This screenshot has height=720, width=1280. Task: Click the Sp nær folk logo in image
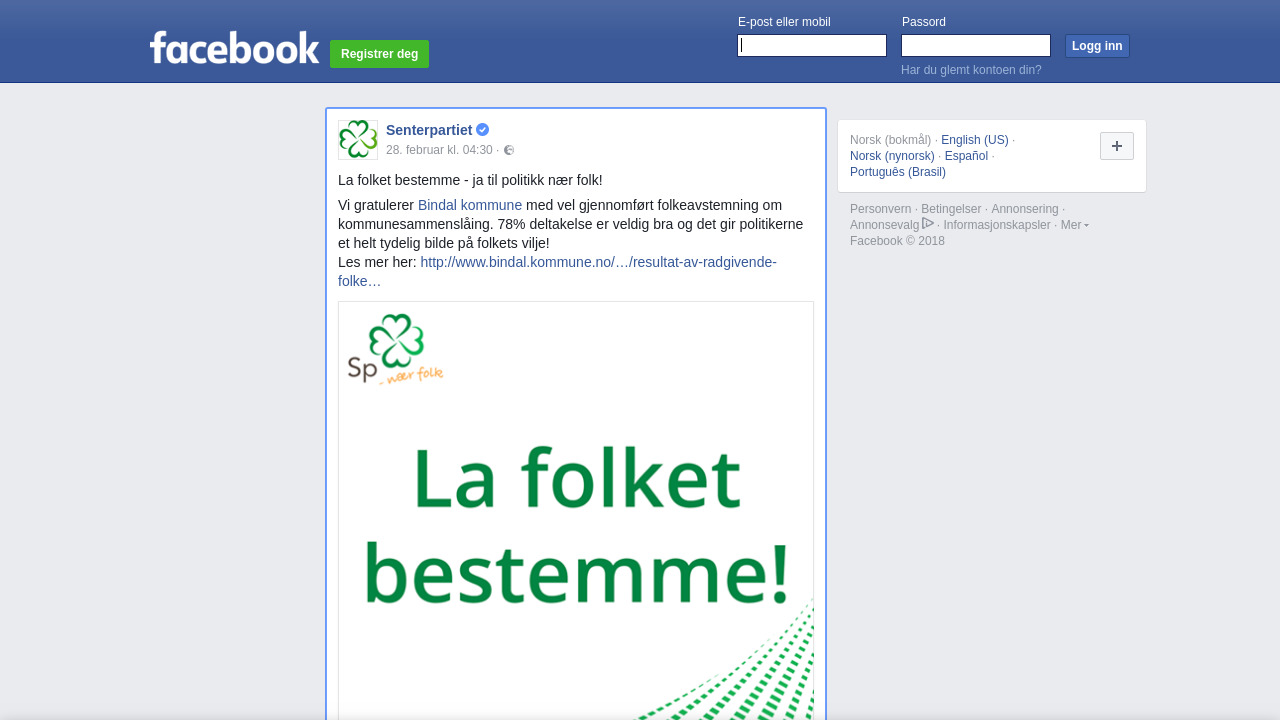(396, 350)
